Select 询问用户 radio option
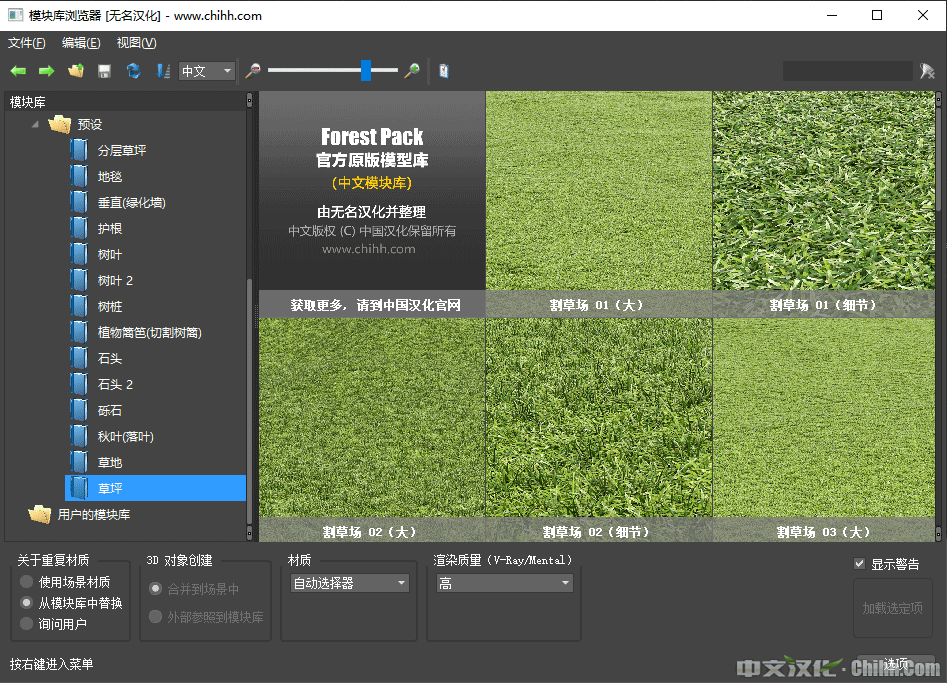The width and height of the screenshot is (947, 683). [27, 624]
